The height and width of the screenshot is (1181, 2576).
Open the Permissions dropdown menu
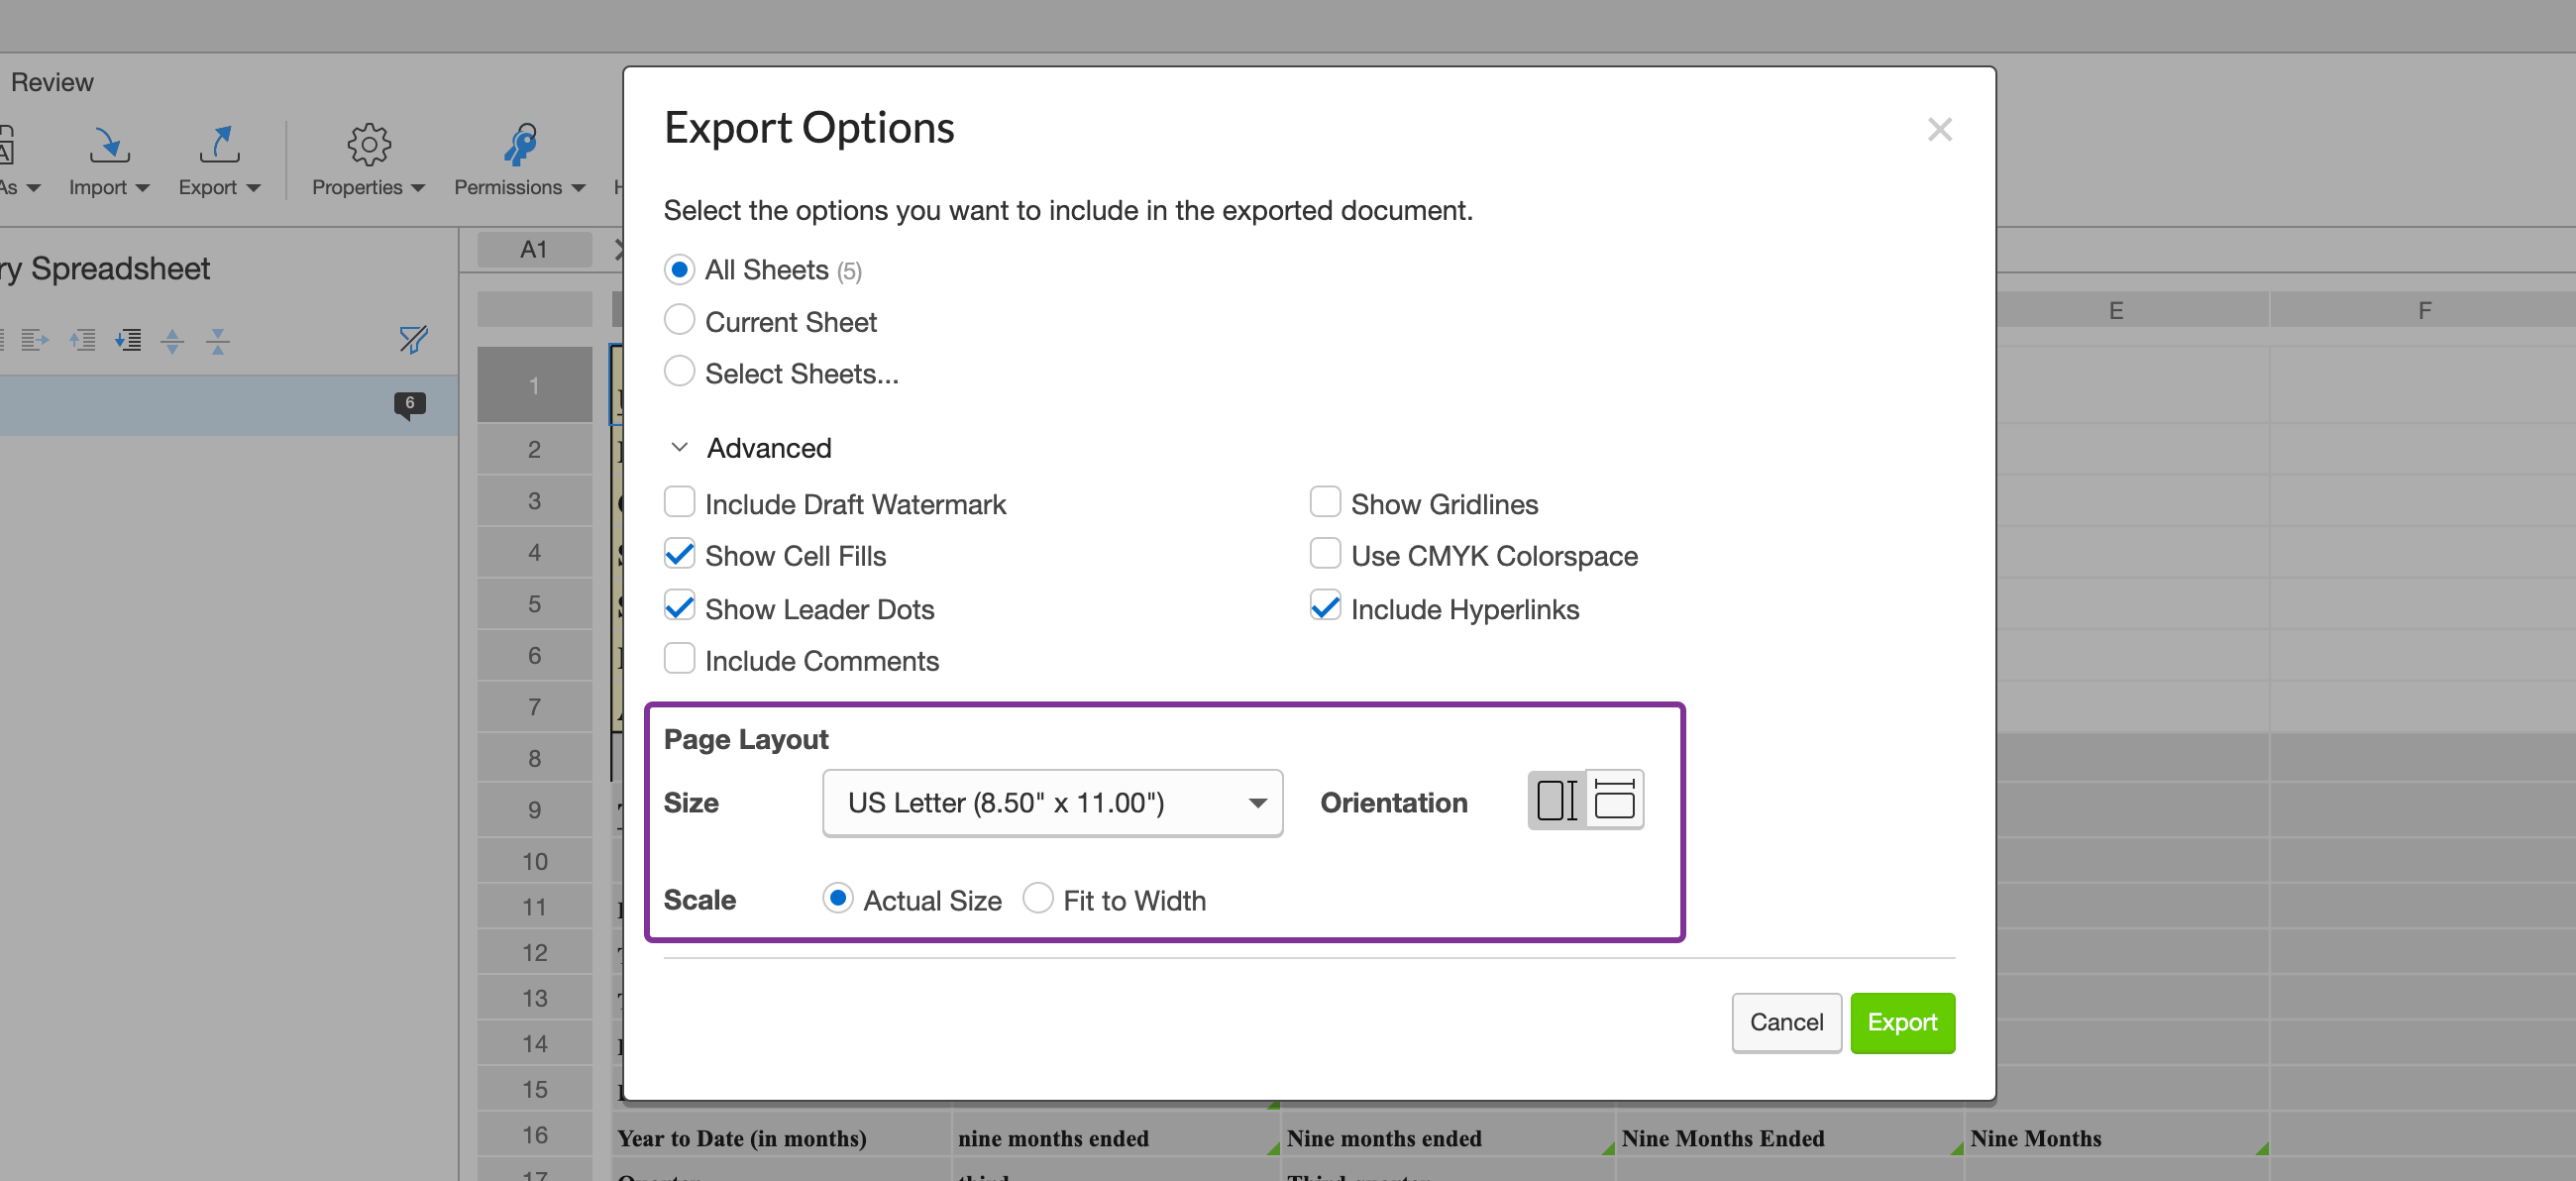(577, 187)
